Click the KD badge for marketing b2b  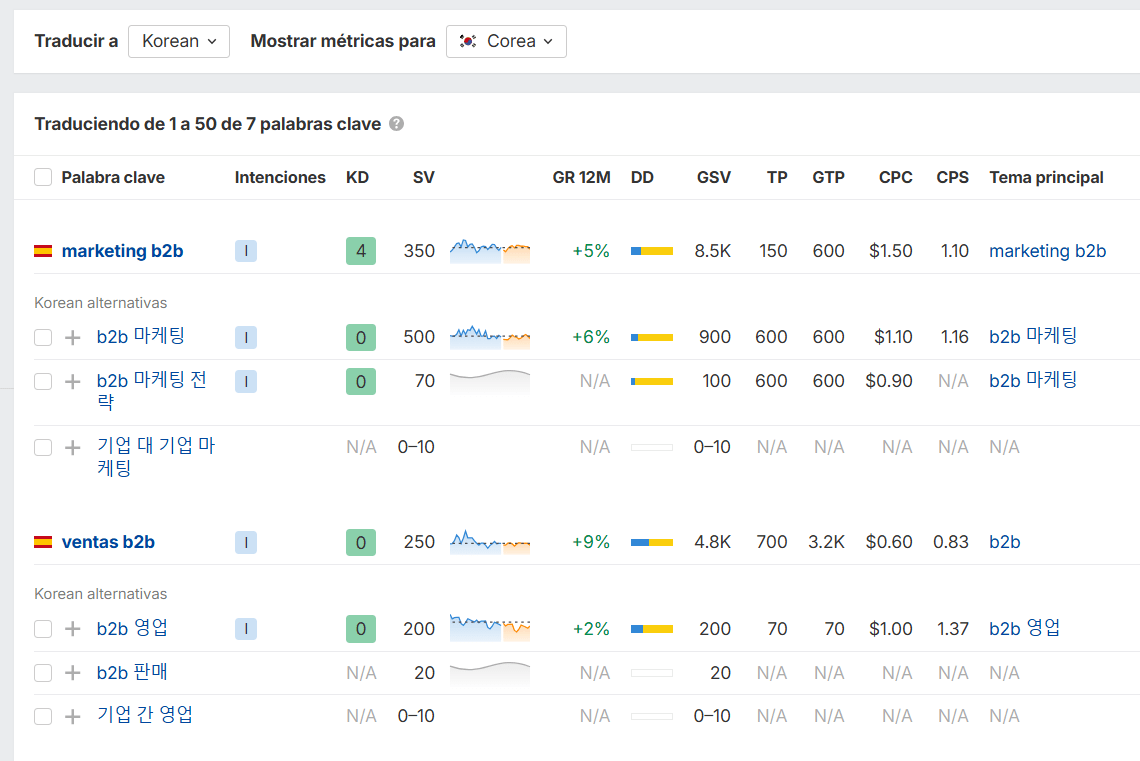click(x=361, y=251)
